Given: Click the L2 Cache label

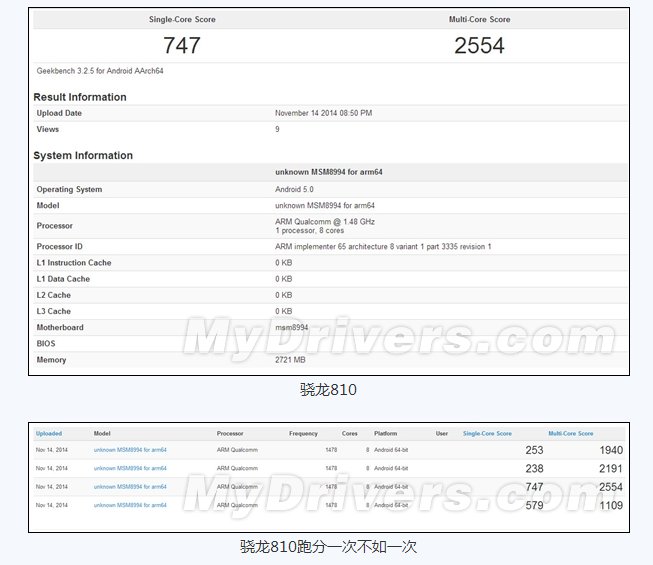Looking at the screenshot, I should pyautogui.click(x=54, y=295).
